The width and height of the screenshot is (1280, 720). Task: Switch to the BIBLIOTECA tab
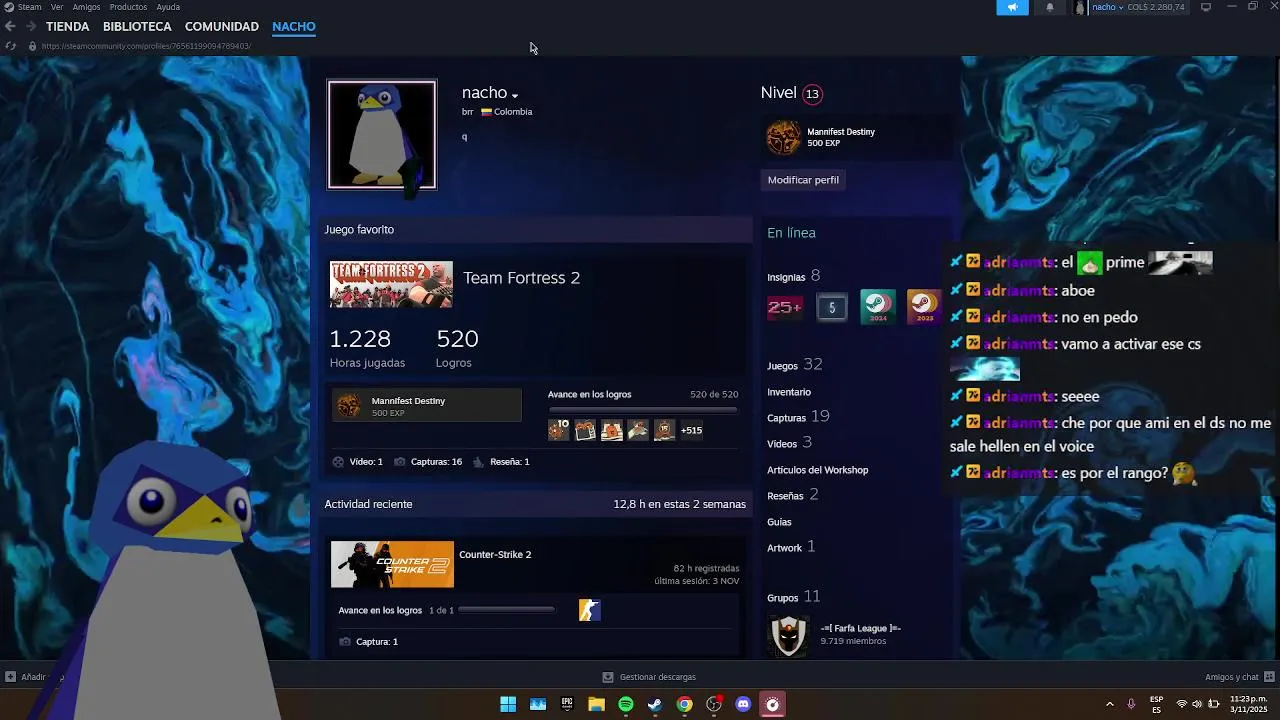coord(137,26)
